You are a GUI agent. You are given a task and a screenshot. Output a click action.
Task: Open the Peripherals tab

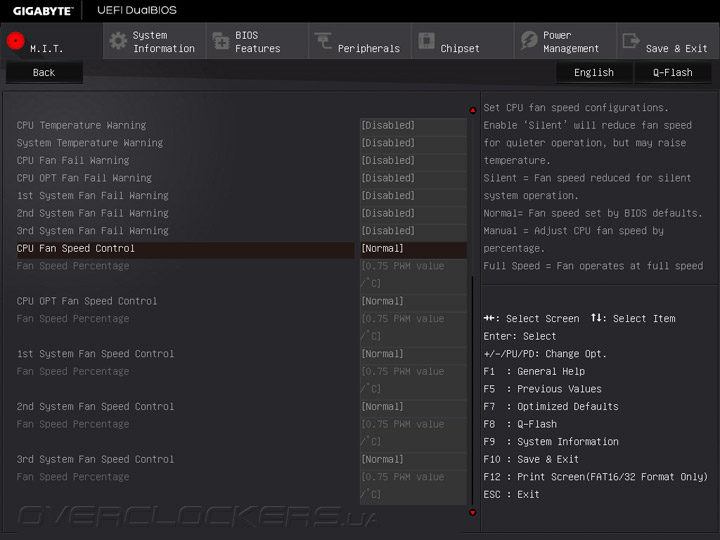(x=360, y=41)
